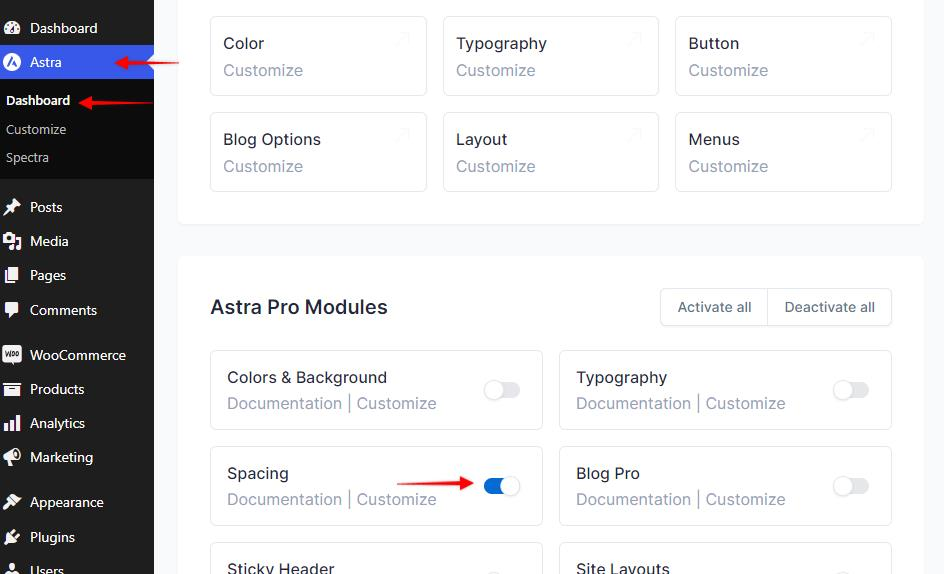Click the Marketing megaphone icon
The width and height of the screenshot is (944, 574).
click(x=12, y=457)
